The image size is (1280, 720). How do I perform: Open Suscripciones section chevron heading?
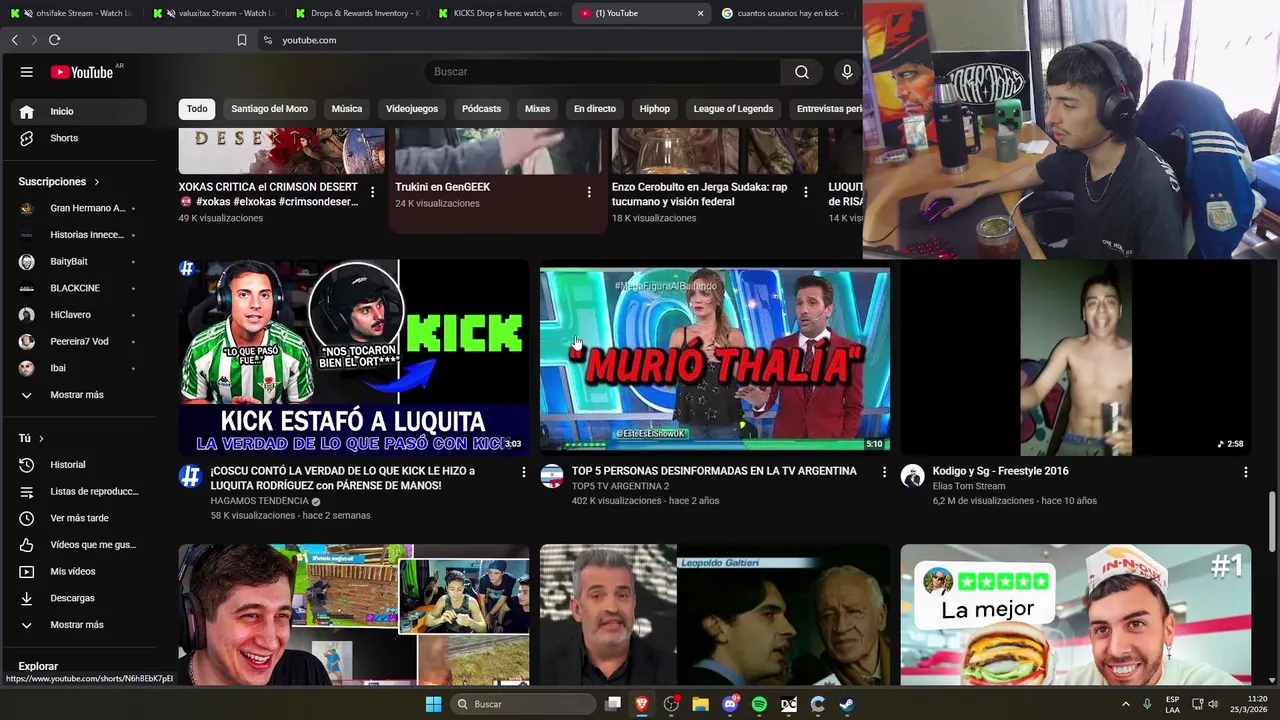coord(60,182)
